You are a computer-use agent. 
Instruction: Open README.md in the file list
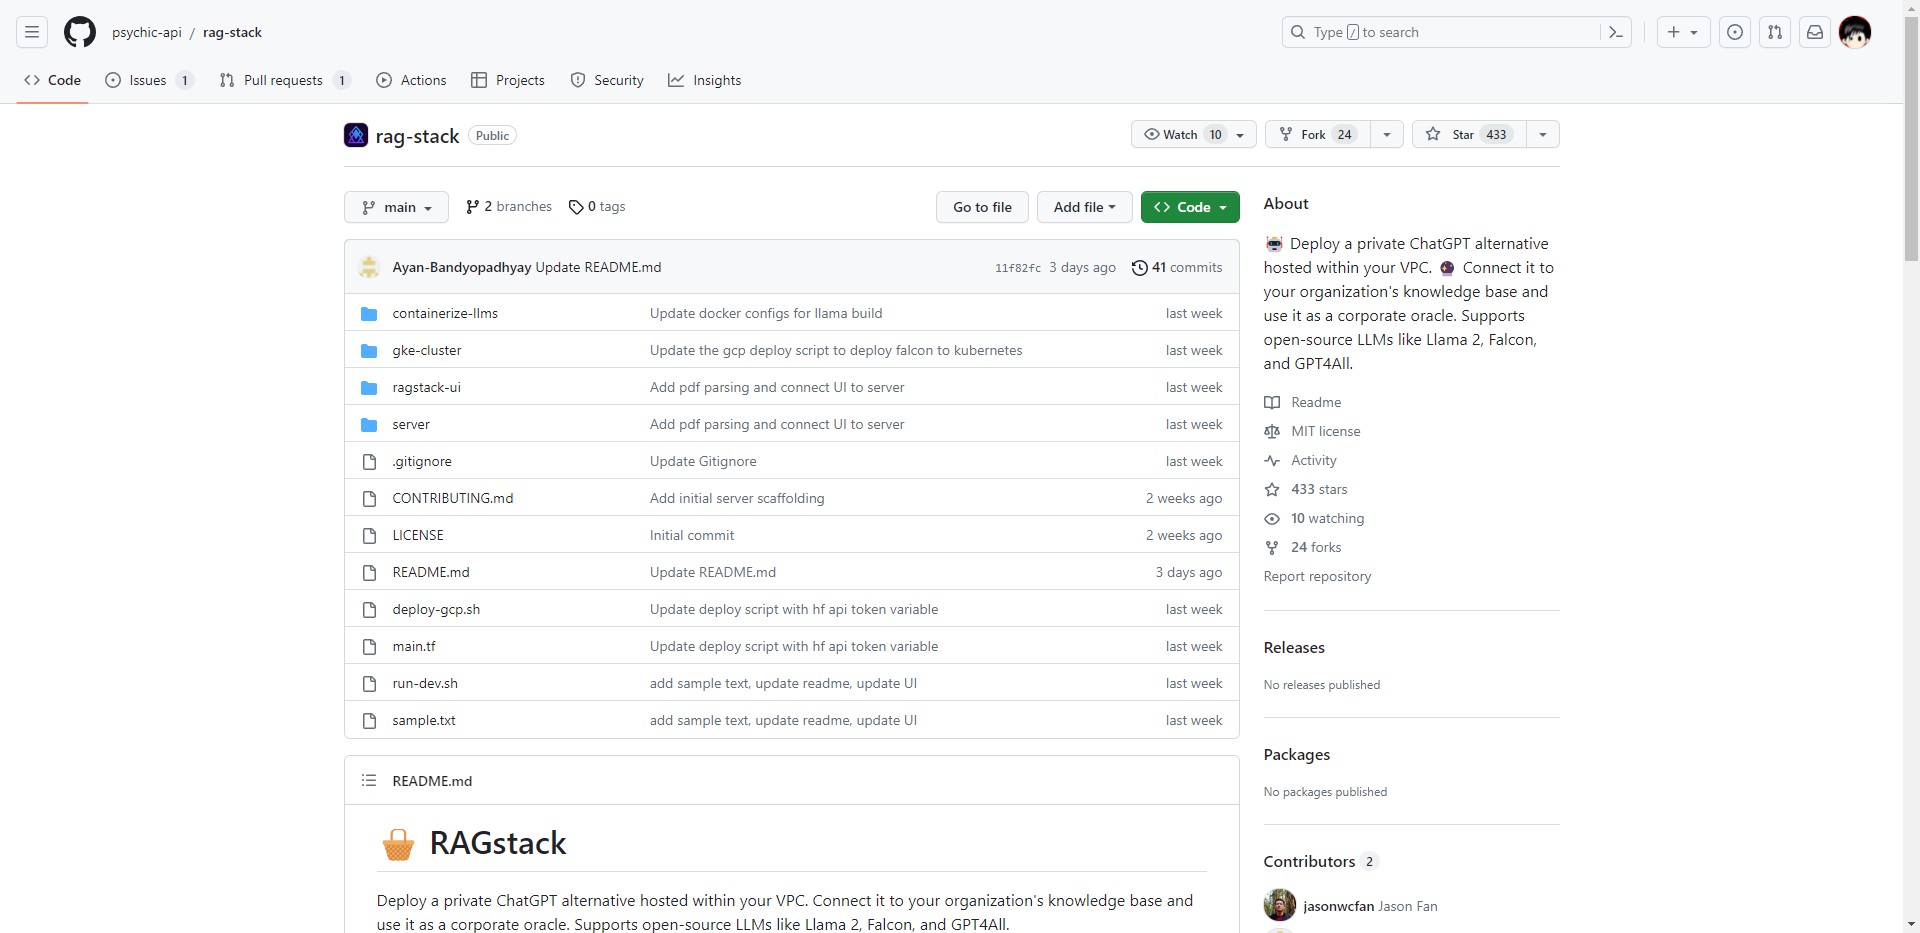(x=431, y=572)
